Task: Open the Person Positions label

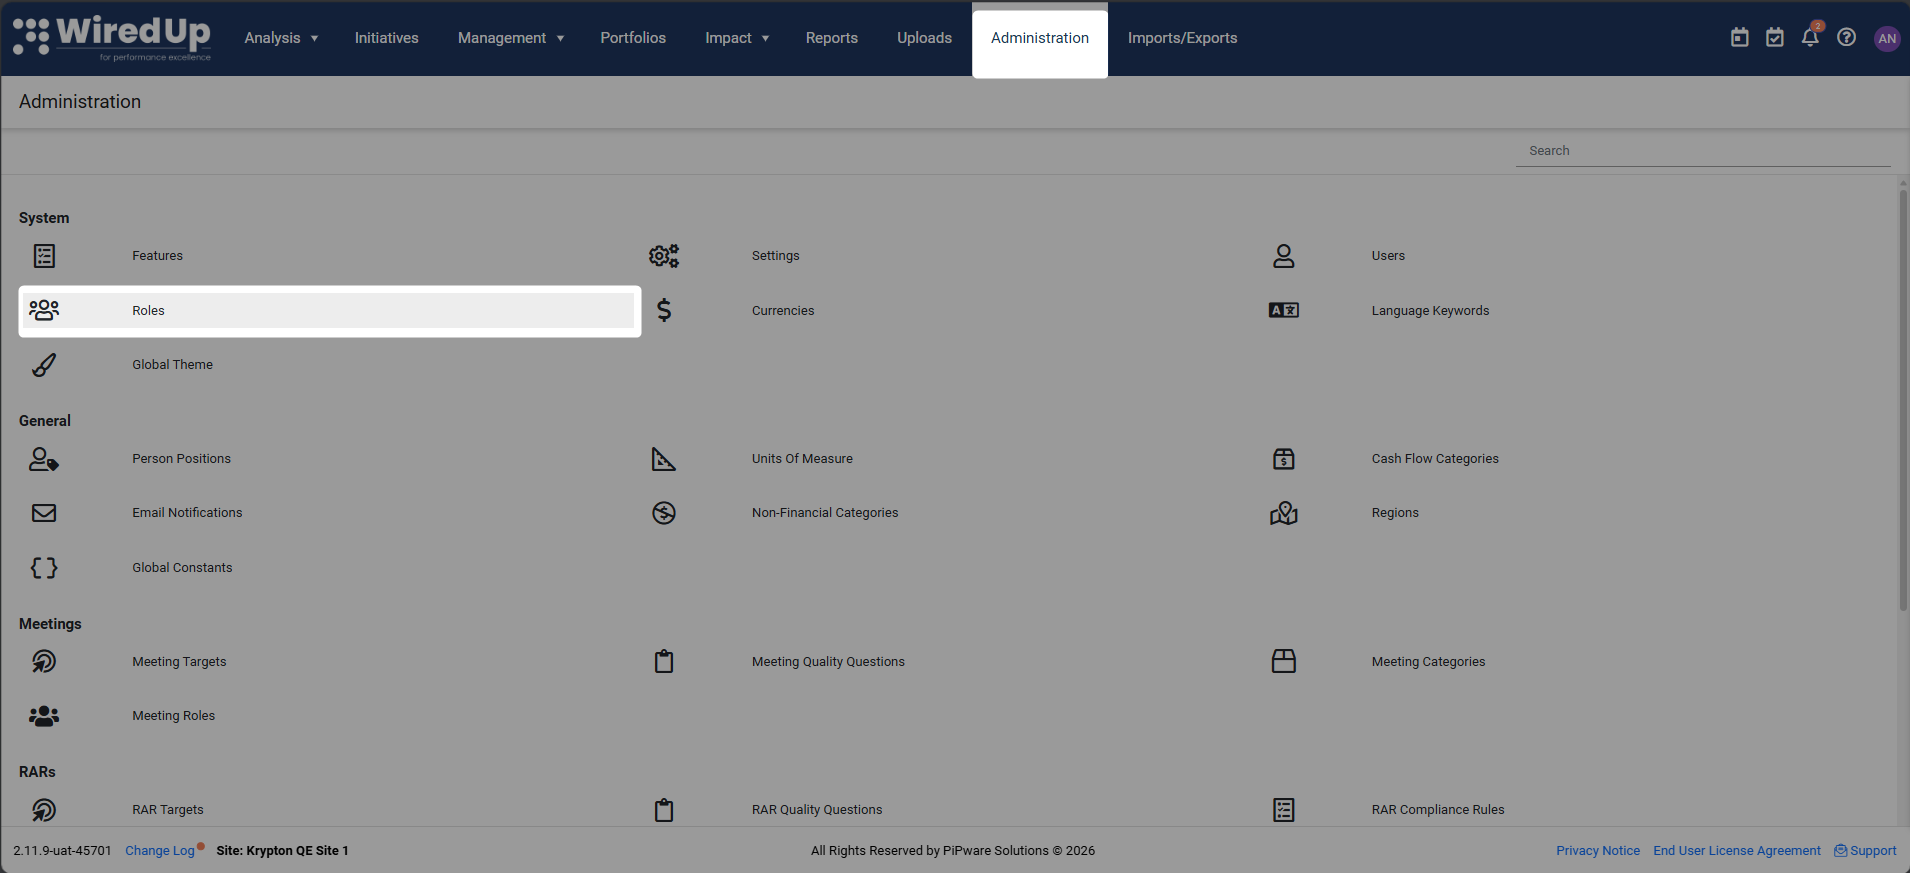Action: pos(181,459)
